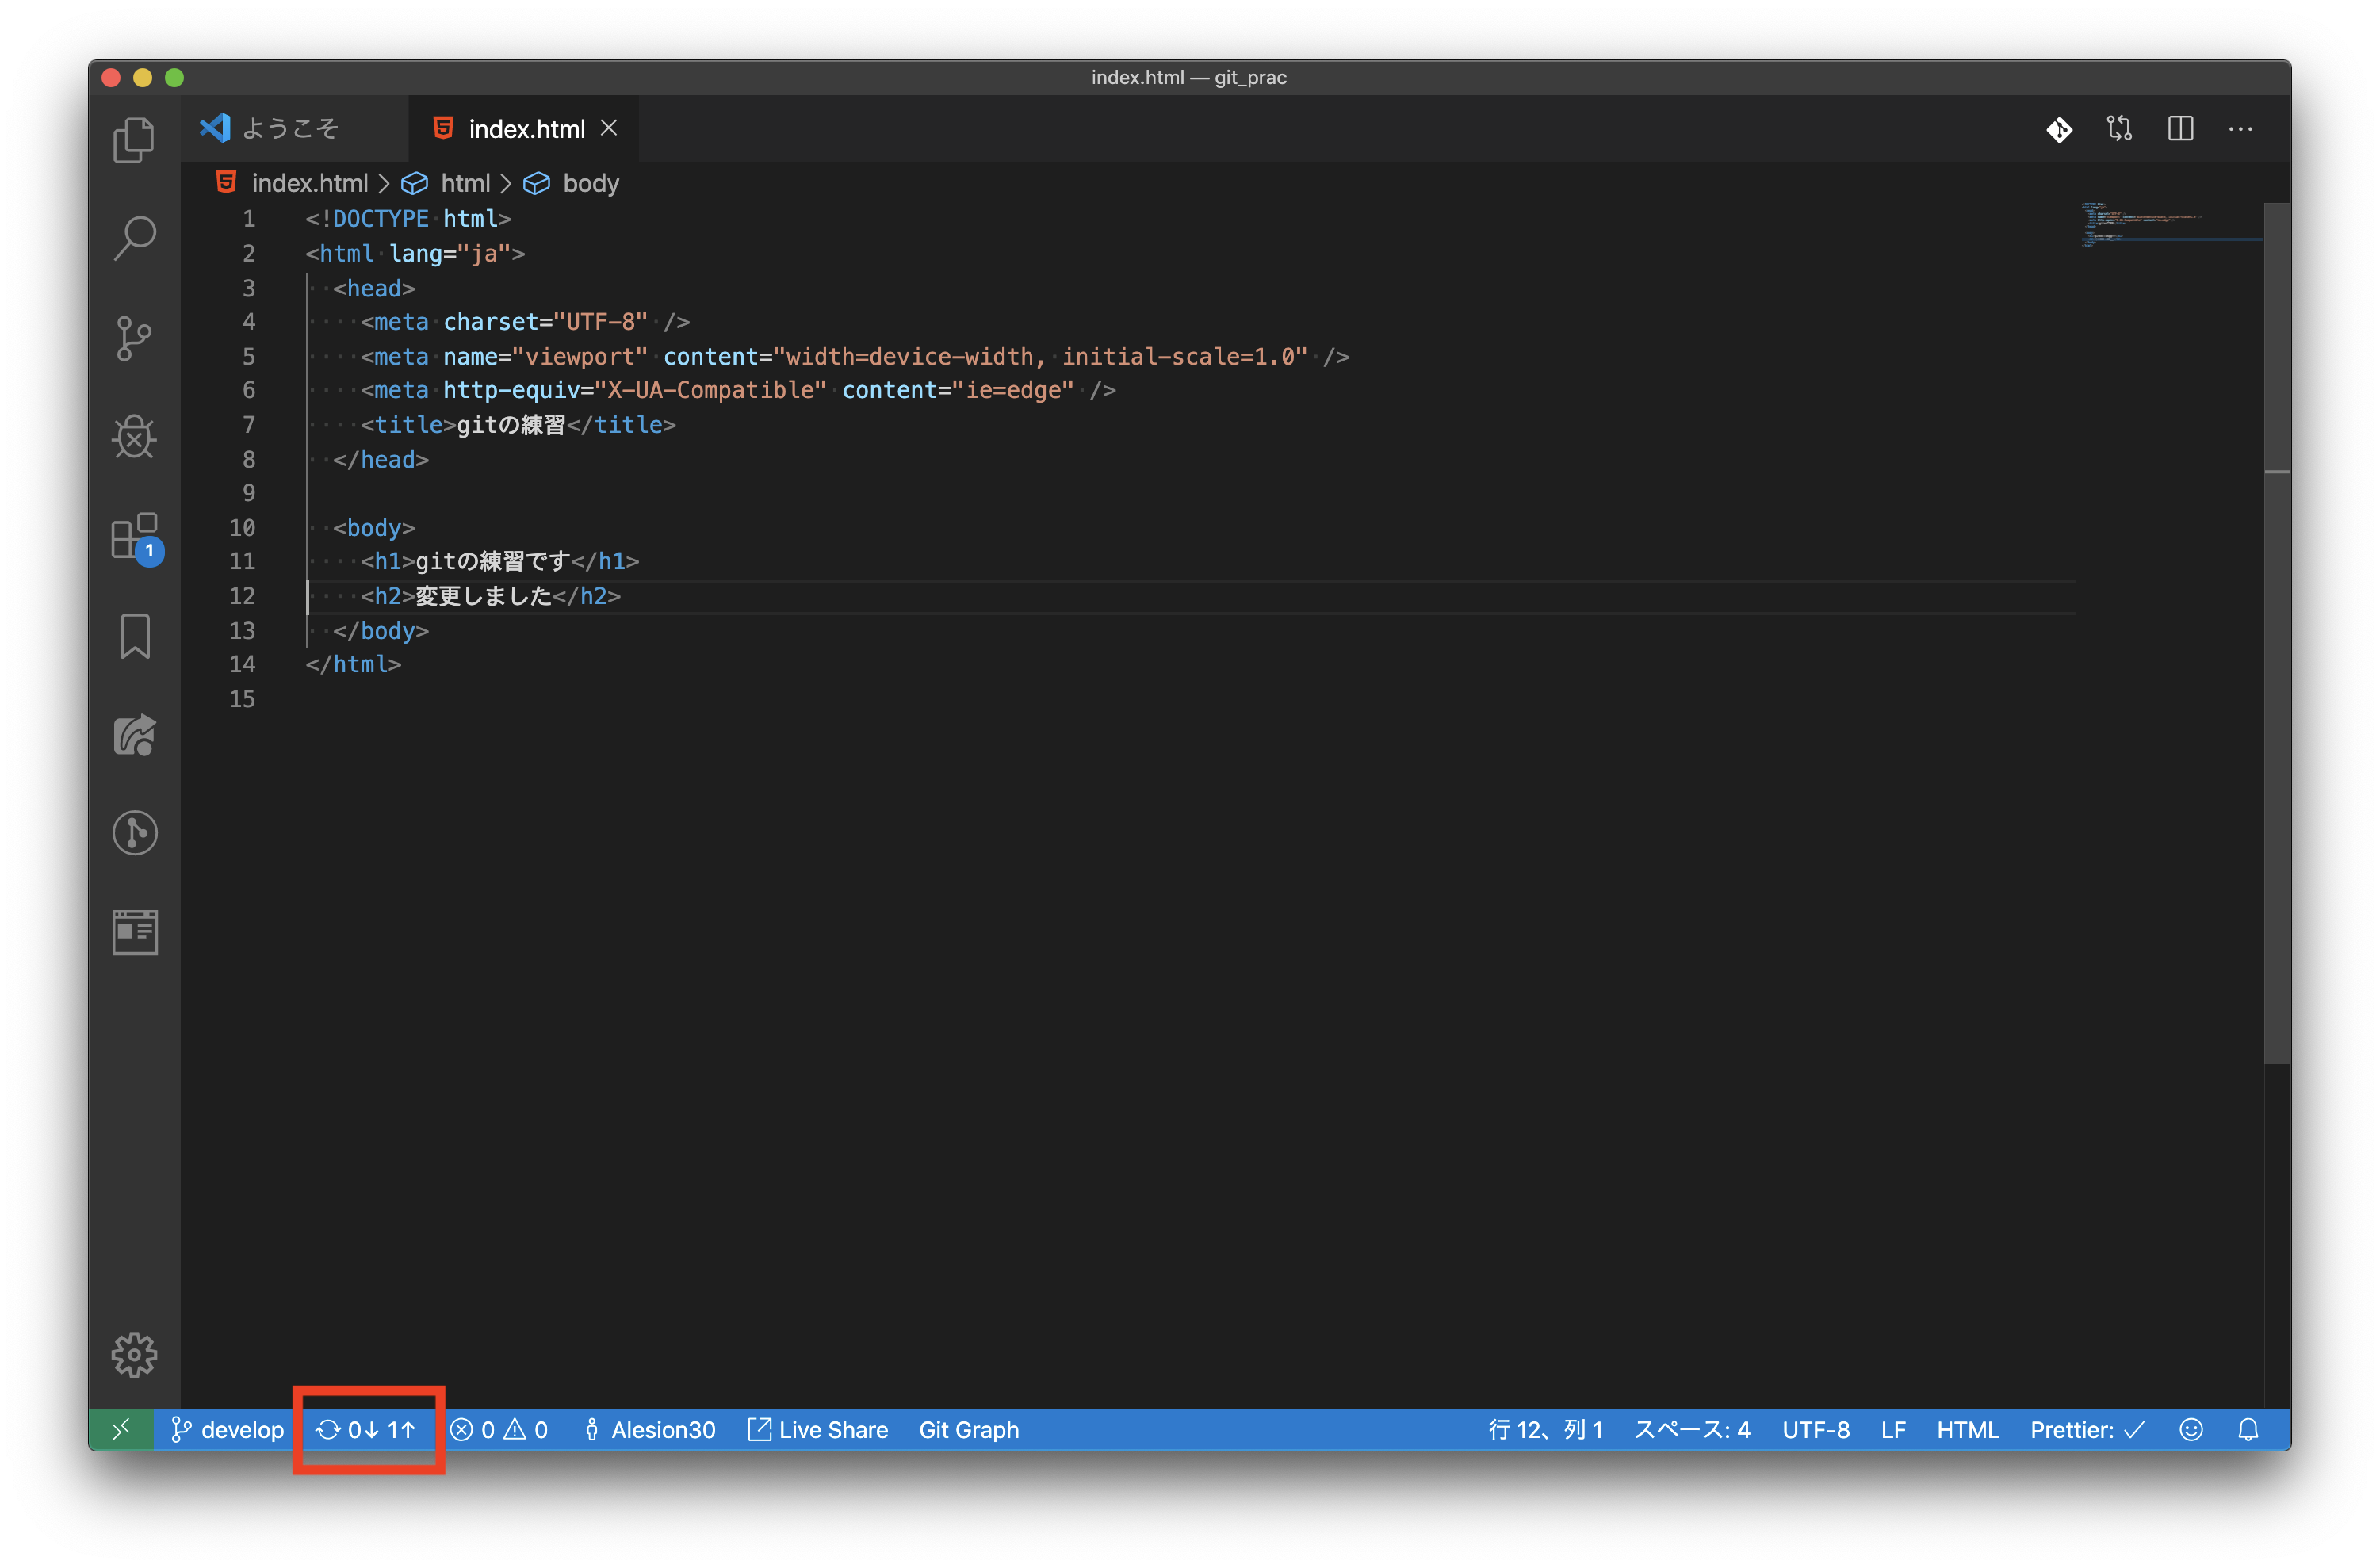Viewport: 2380px width, 1568px height.
Task: Open the editor more actions menu
Action: tap(2241, 128)
